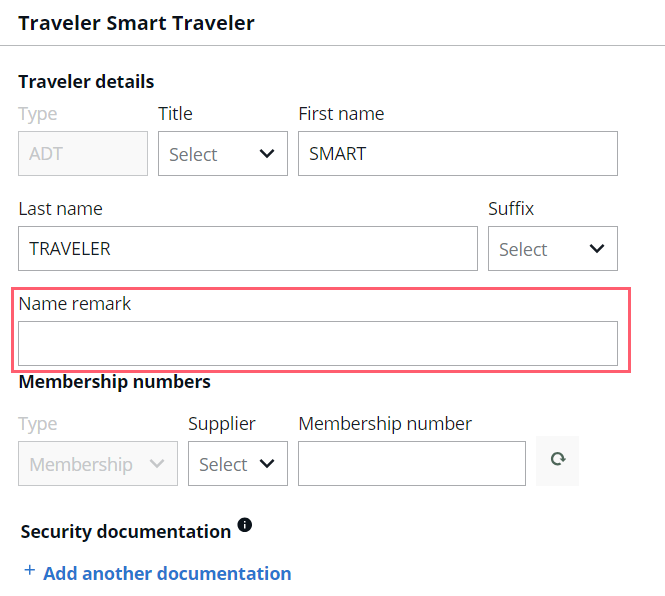Viewport: 665px width, 596px height.
Task: Open the Title dropdown
Action: (223, 154)
